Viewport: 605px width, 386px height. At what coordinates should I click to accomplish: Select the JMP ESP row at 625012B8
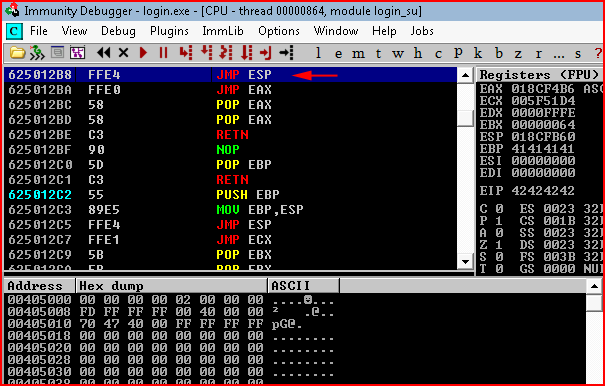click(x=230, y=74)
